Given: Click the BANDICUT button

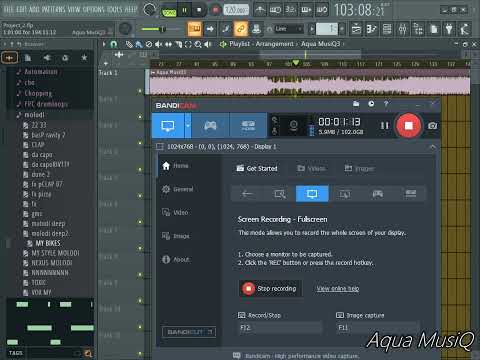Looking at the screenshot, I should pyautogui.click(x=189, y=332).
